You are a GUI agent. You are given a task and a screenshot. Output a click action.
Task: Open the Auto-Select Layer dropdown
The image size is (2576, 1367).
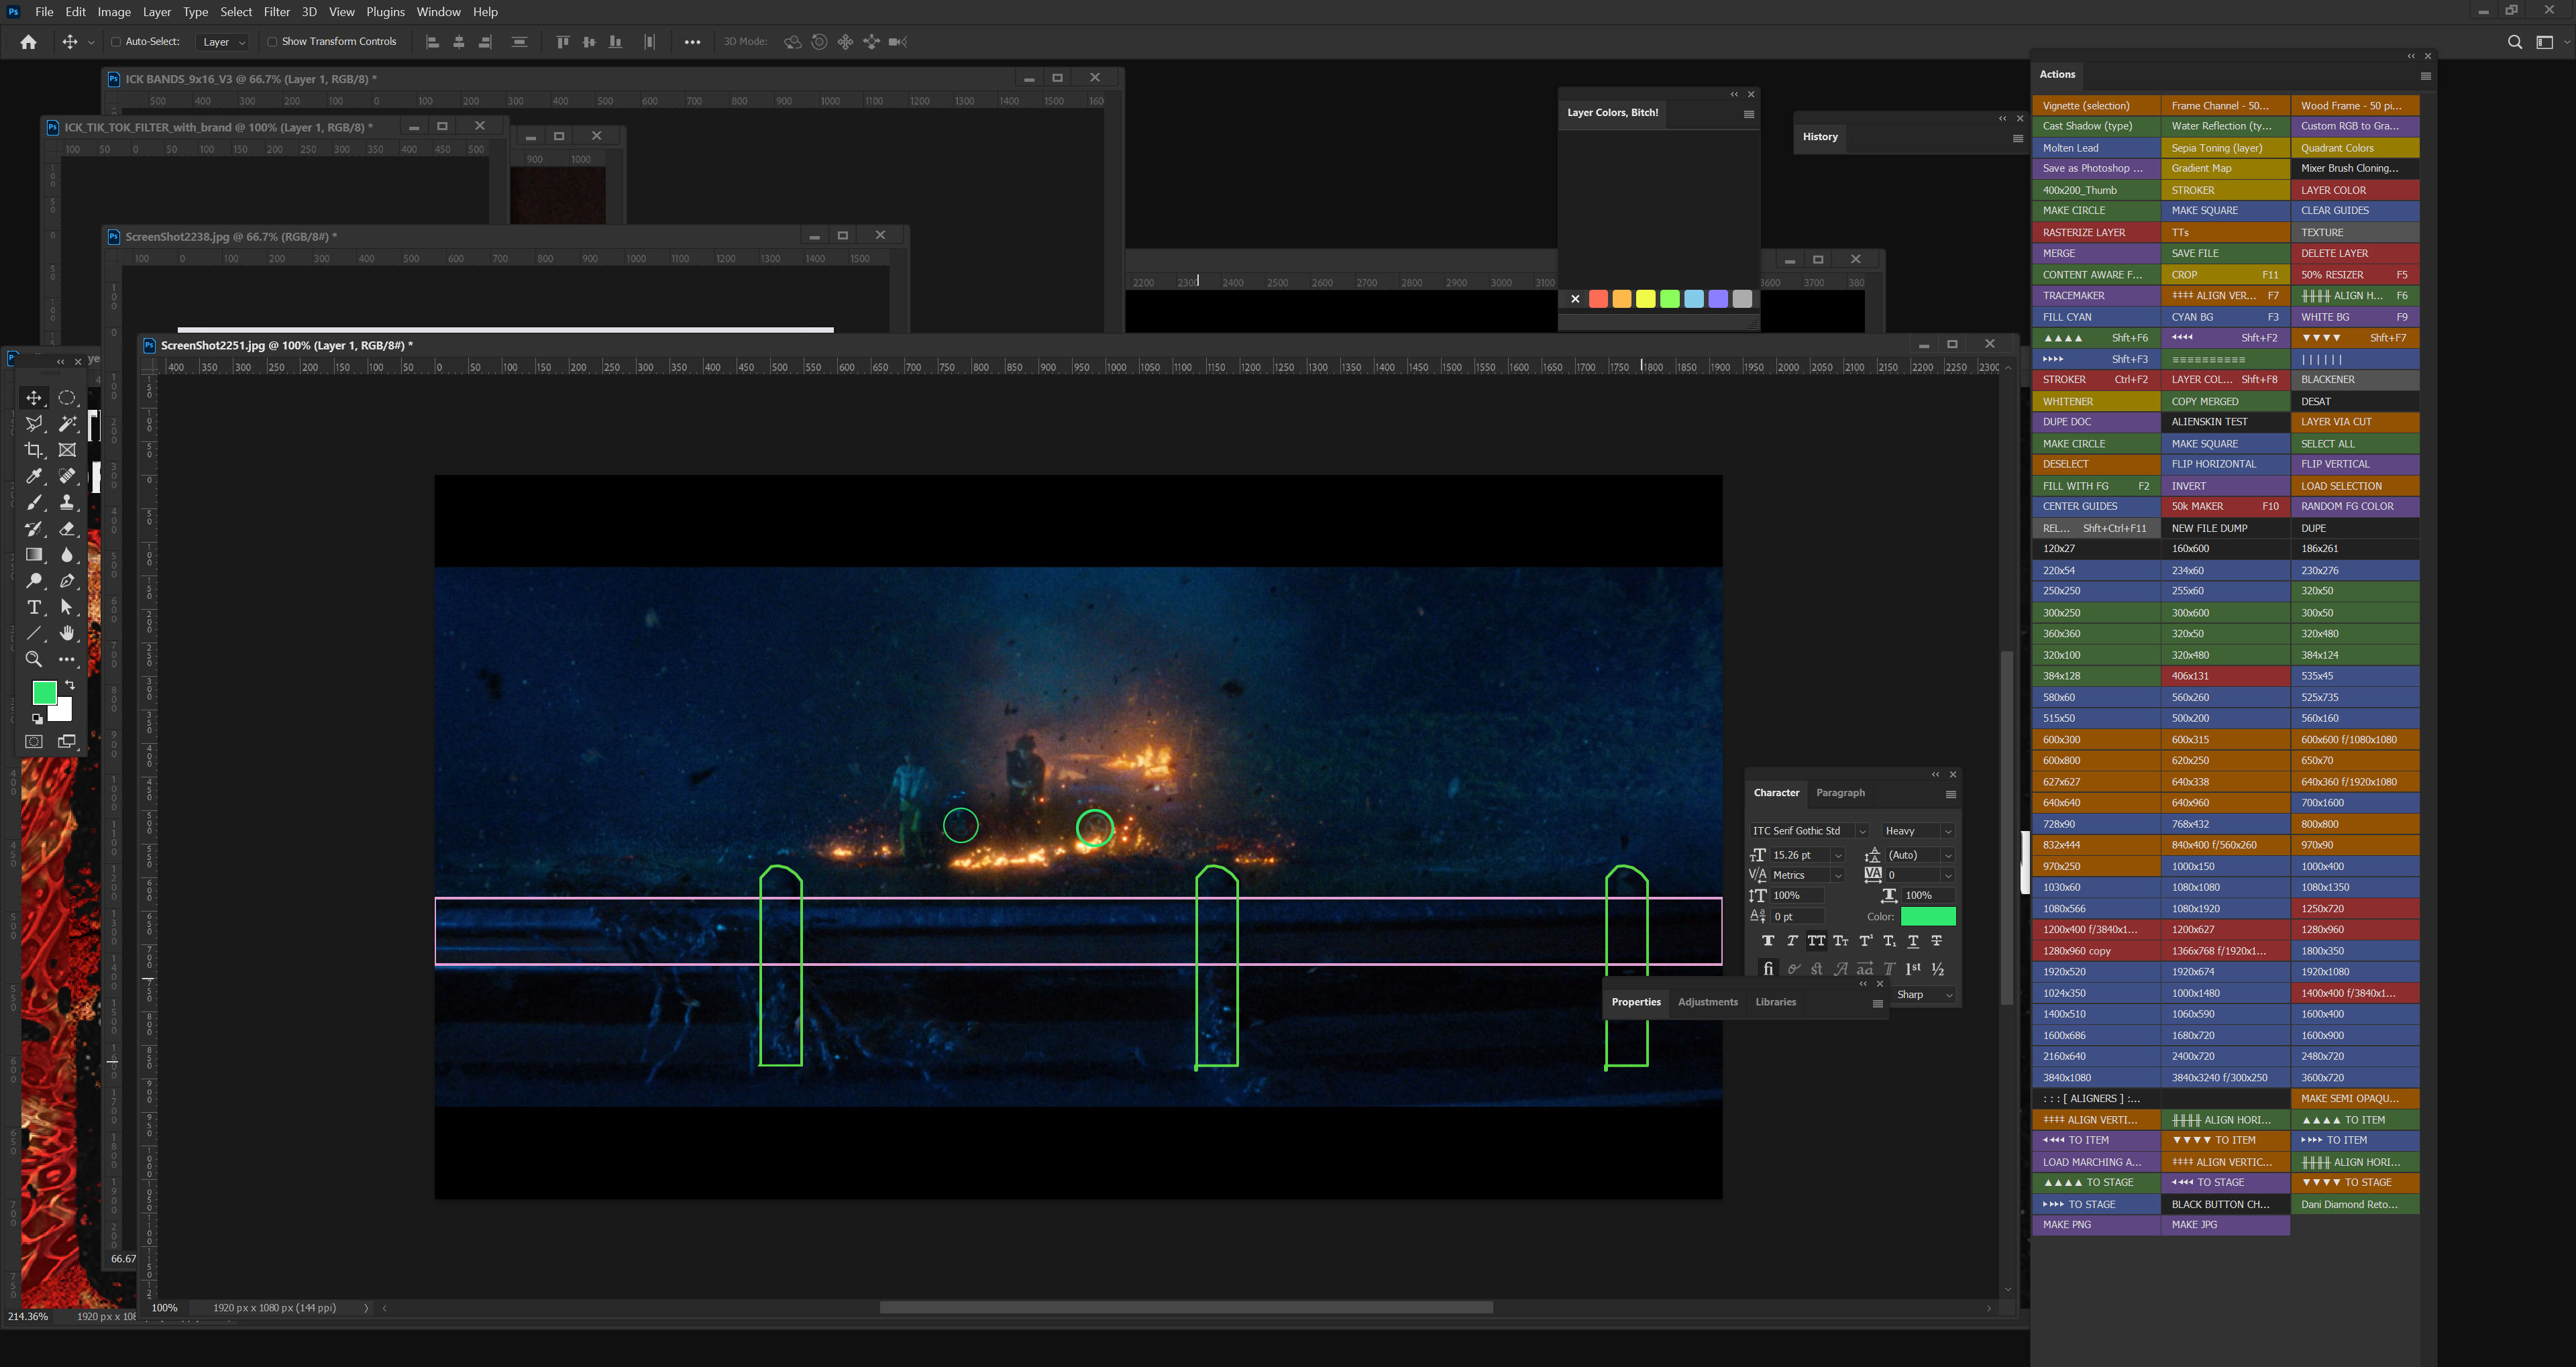click(x=222, y=42)
